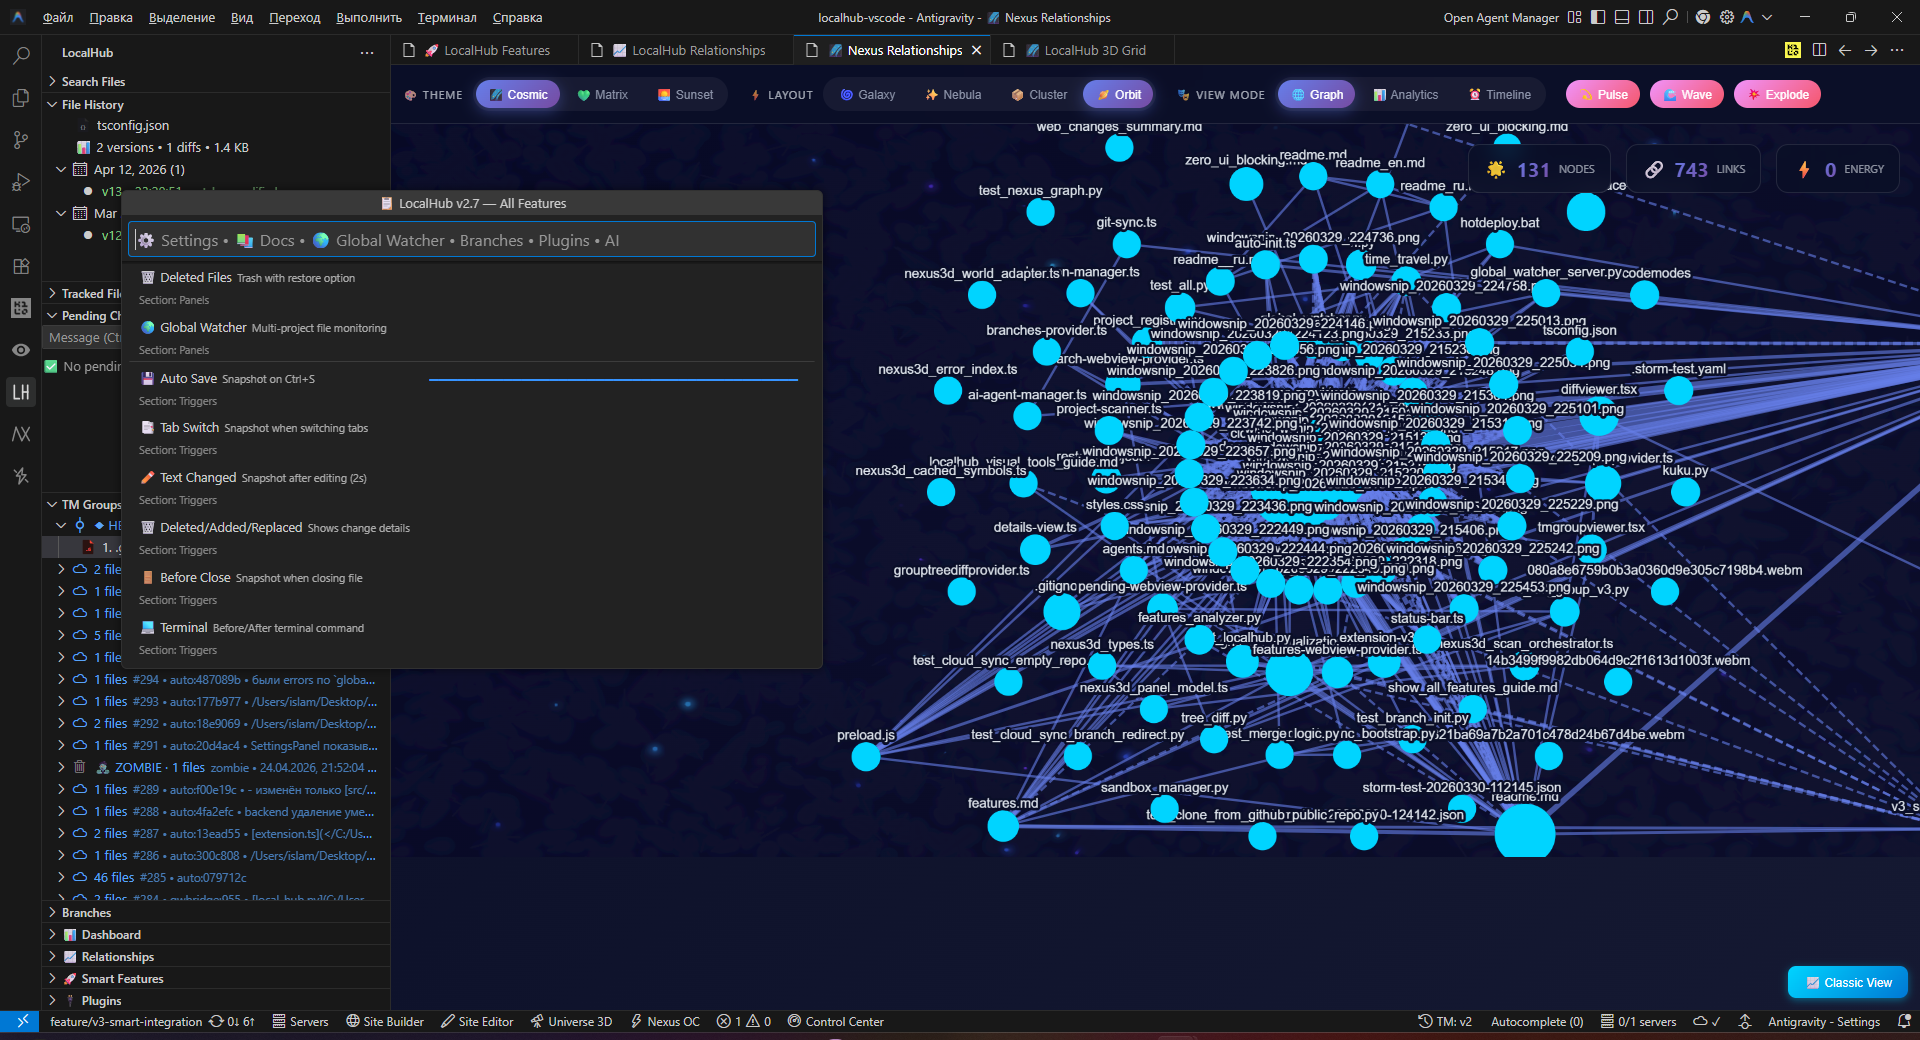Image resolution: width=1920 pixels, height=1040 pixels.
Task: Open the Search view in activity bar
Action: click(x=21, y=56)
